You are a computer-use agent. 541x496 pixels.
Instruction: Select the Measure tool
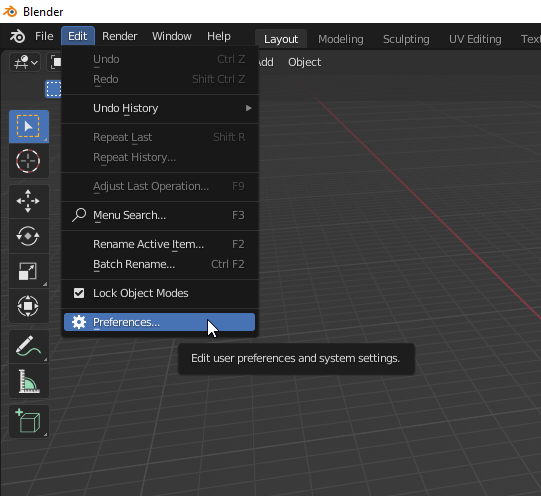point(29,381)
